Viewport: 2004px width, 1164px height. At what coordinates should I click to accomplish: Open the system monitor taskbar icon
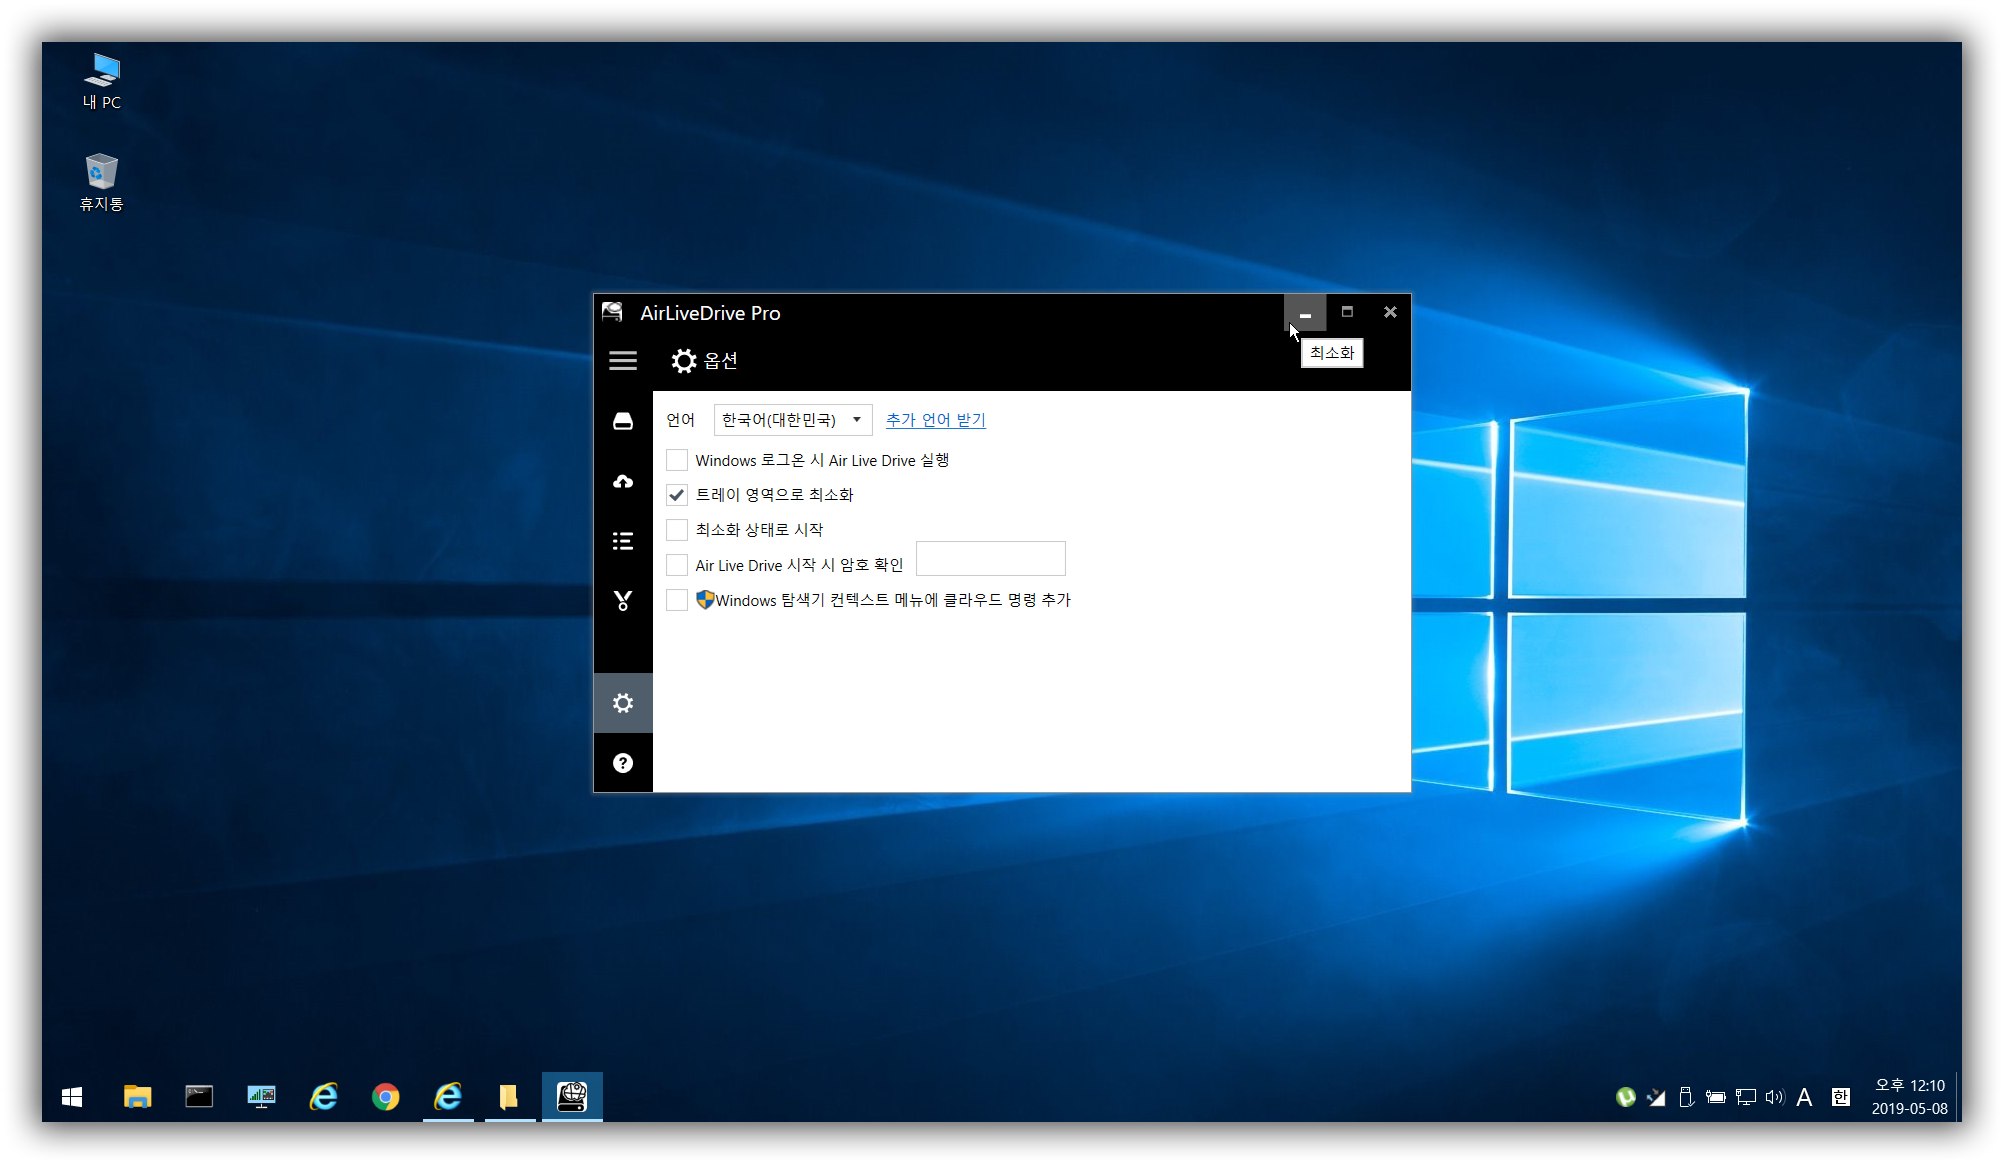pos(261,1097)
